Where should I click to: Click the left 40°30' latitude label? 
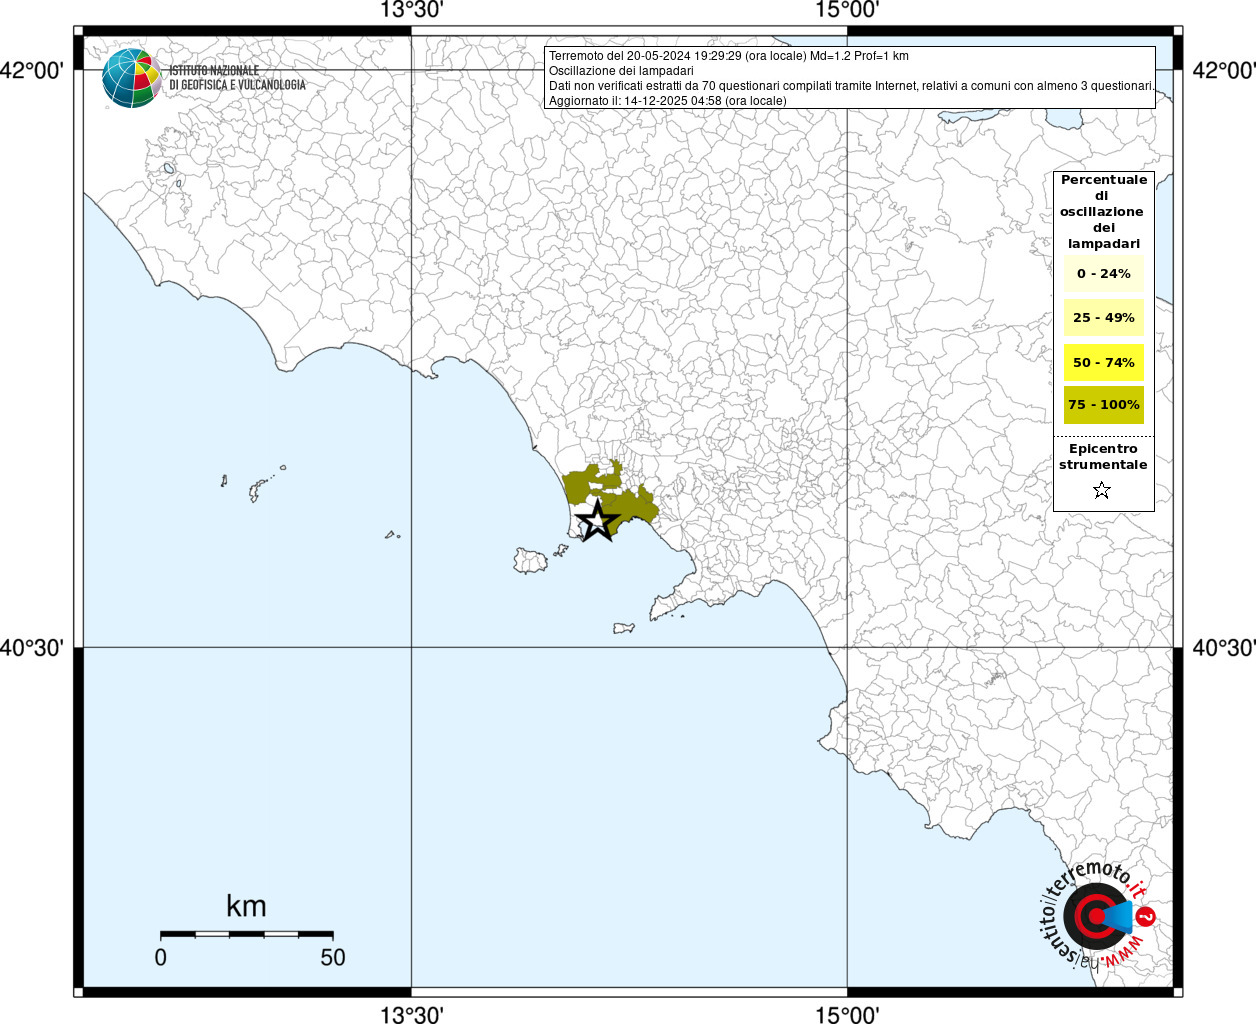[x=32, y=648]
